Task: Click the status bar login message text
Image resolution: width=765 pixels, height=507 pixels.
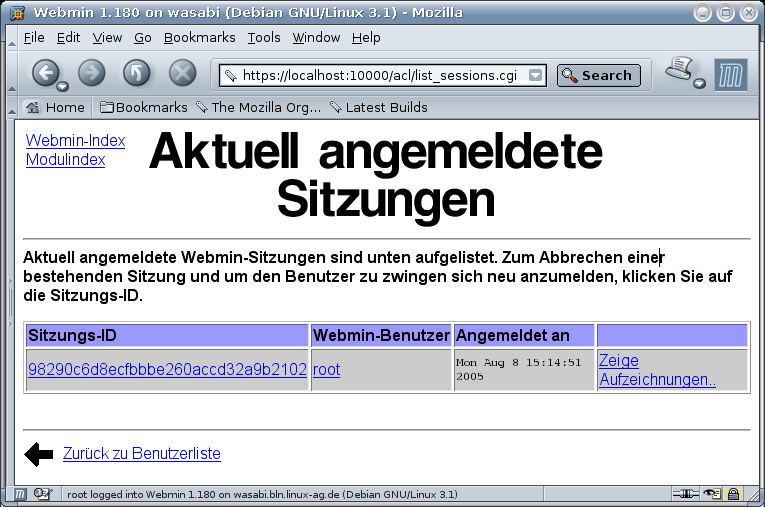Action: pyautogui.click(x=262, y=494)
